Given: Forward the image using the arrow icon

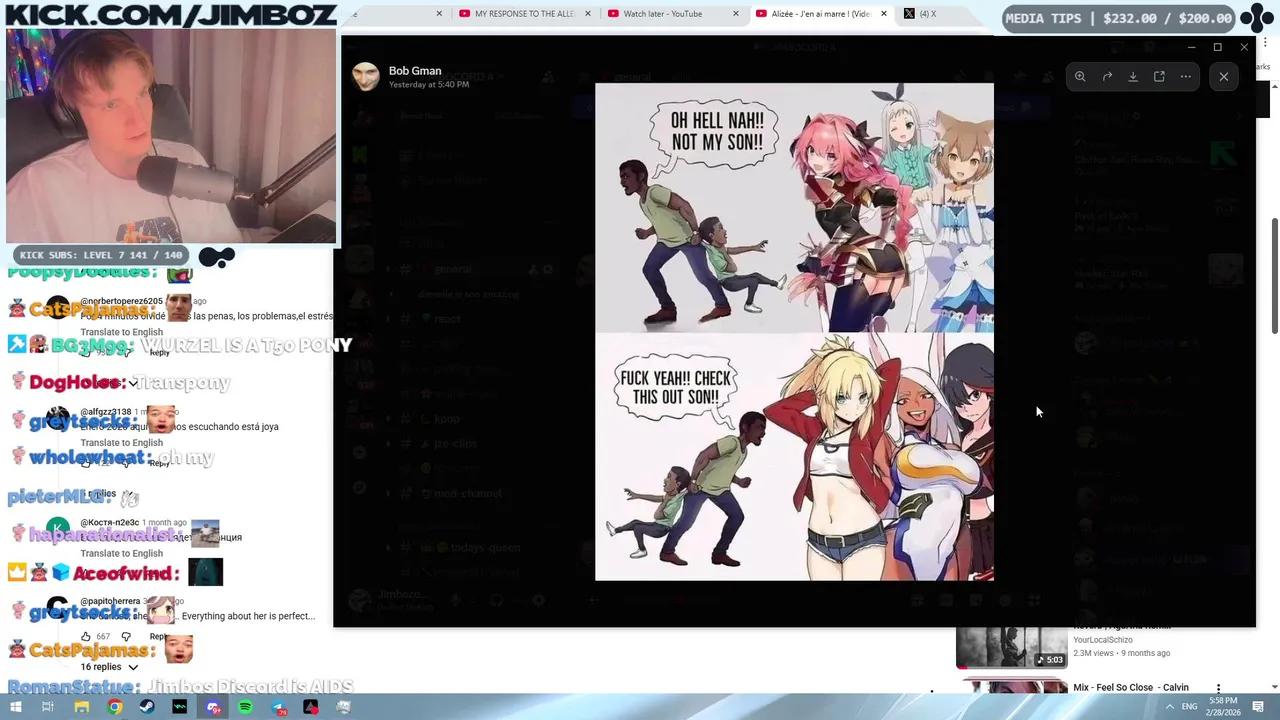Looking at the screenshot, I should [1107, 76].
